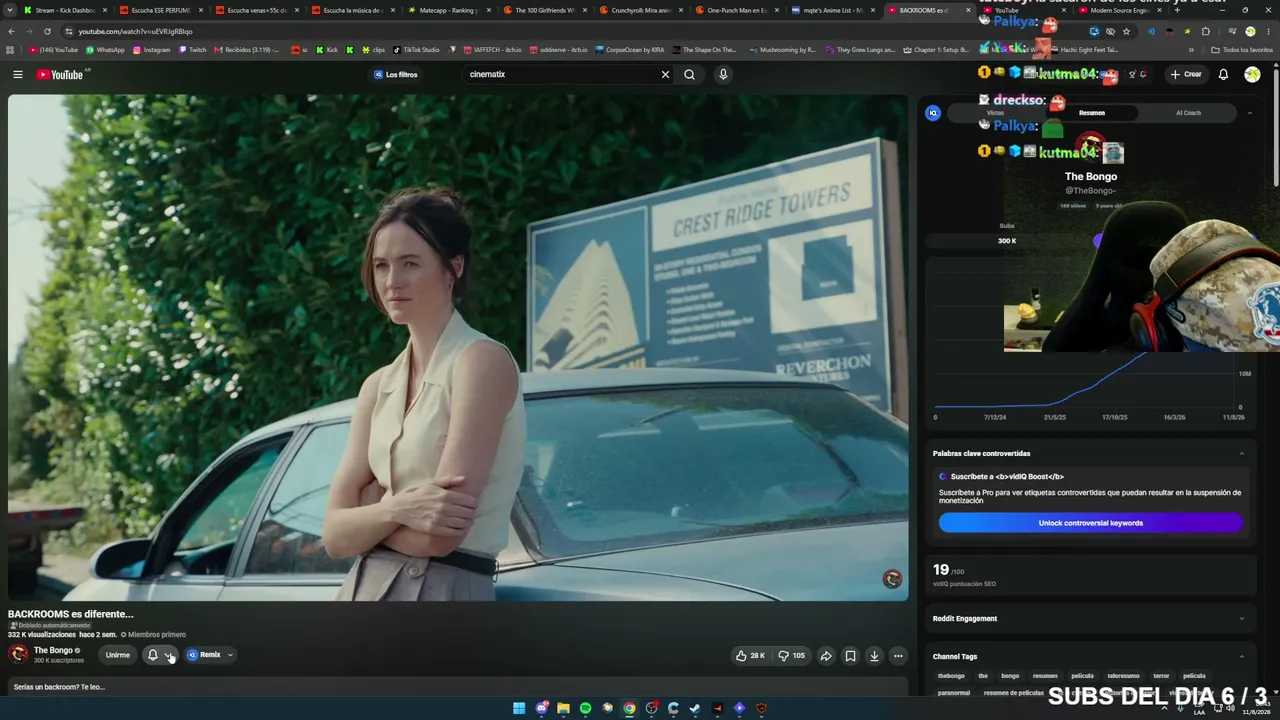Screen dimensions: 1280x720
Task: Click the 'resumen de peliculas' channel tag
Action: tap(1013, 693)
